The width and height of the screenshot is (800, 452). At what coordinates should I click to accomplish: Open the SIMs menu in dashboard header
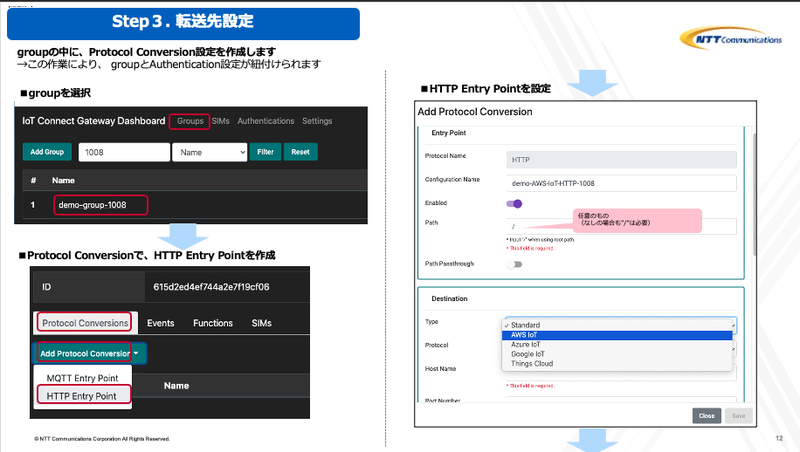(220, 121)
